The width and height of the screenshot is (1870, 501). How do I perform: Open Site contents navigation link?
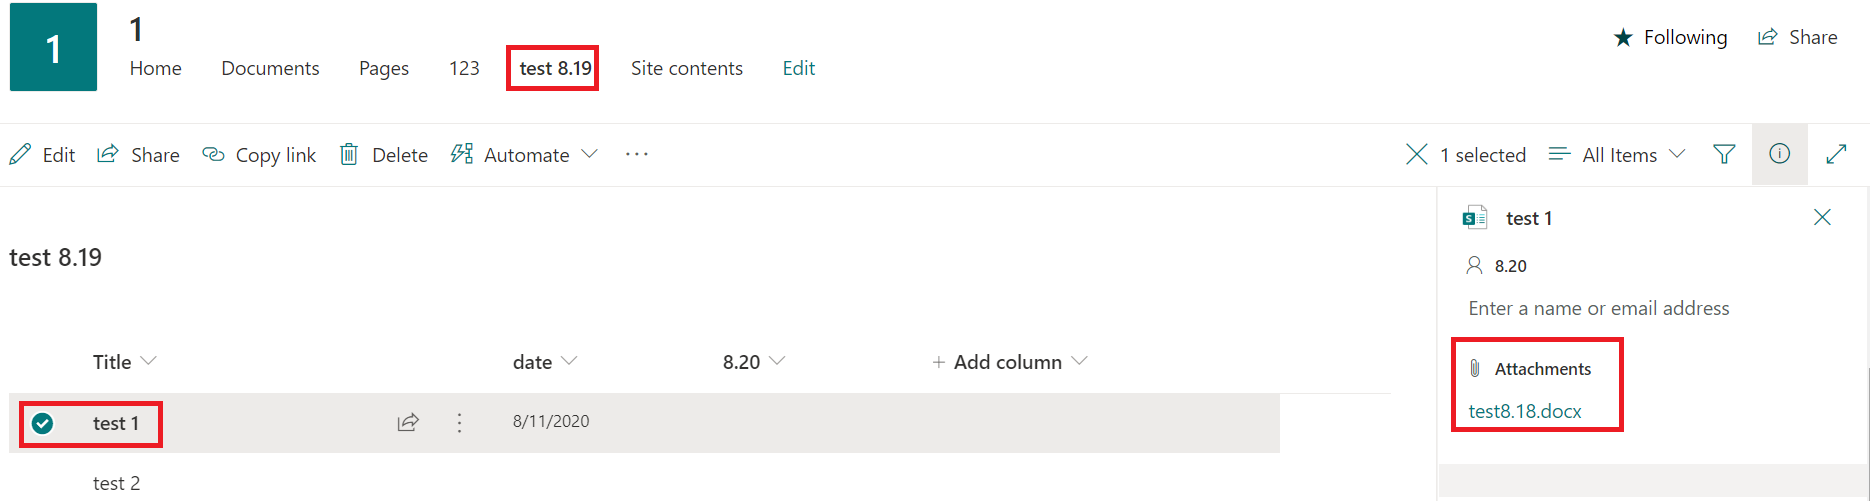point(686,68)
